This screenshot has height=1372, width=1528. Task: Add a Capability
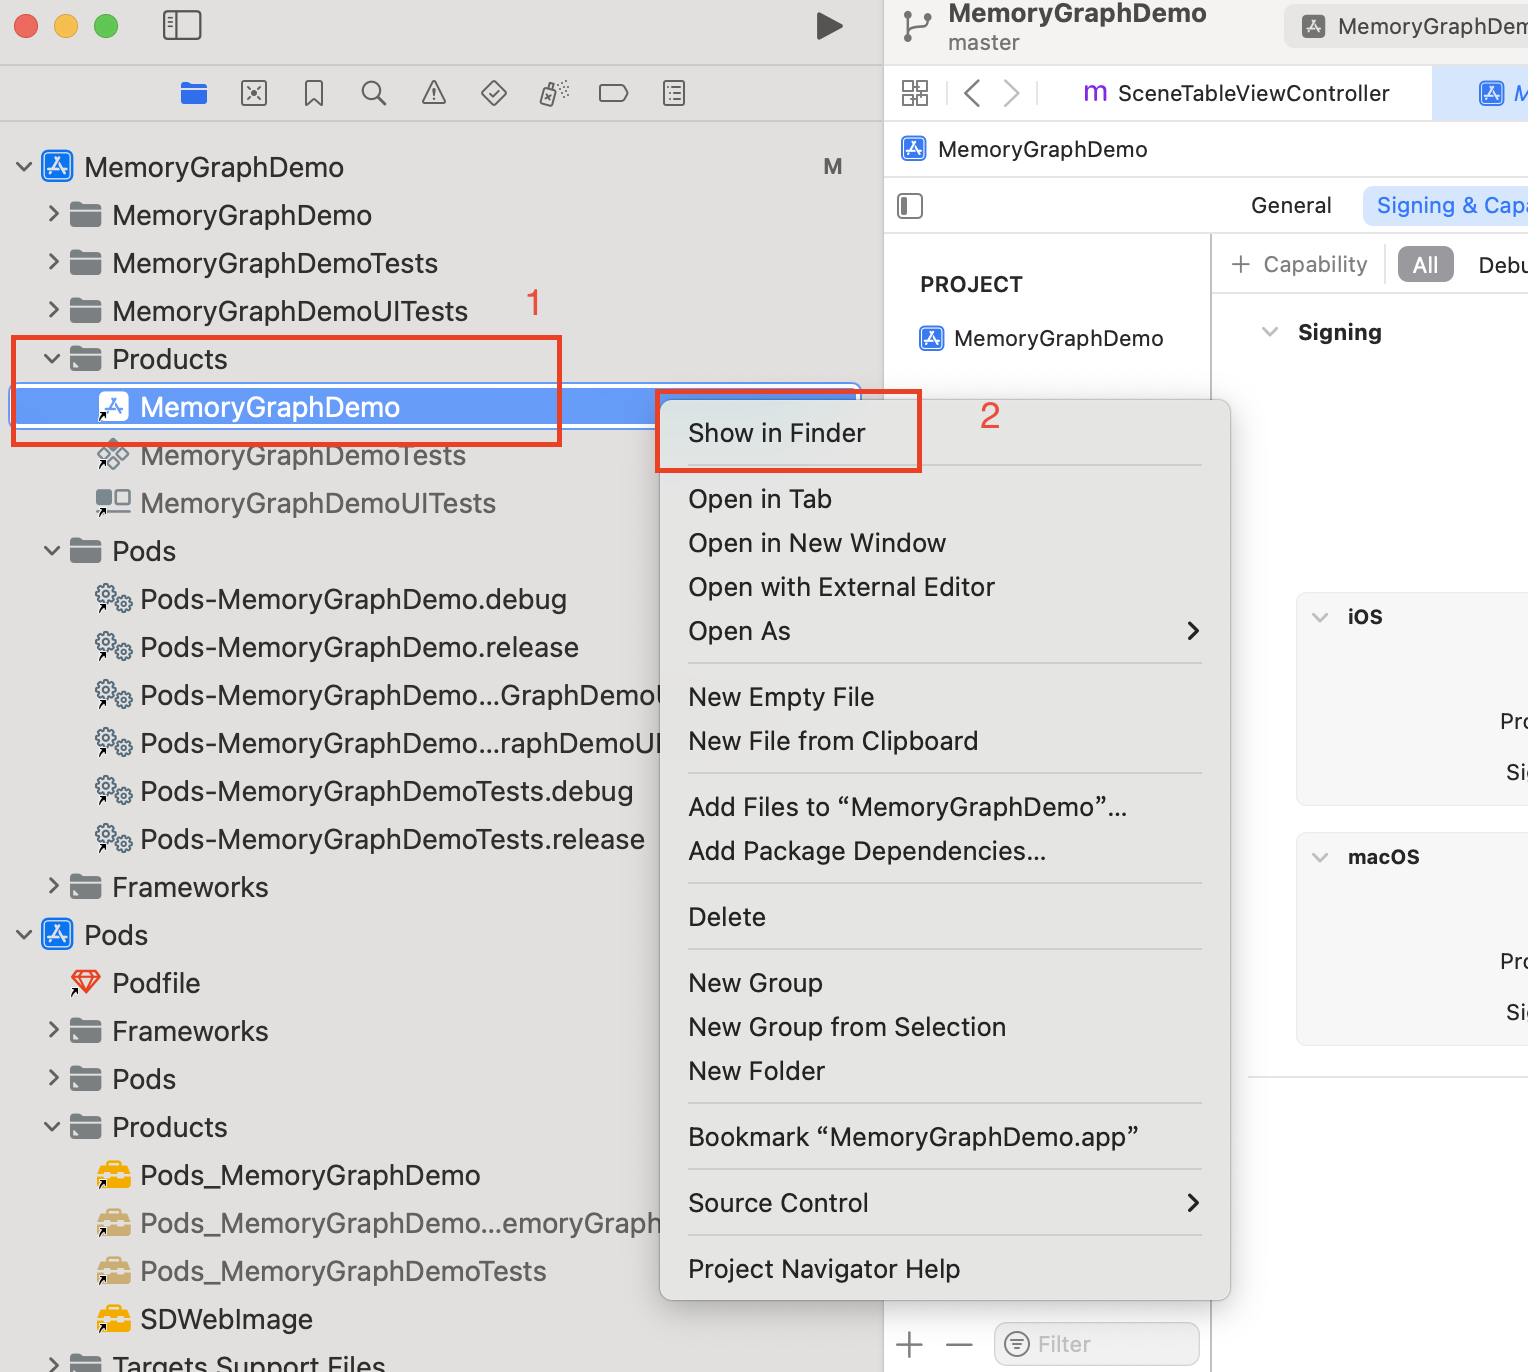tap(1299, 264)
